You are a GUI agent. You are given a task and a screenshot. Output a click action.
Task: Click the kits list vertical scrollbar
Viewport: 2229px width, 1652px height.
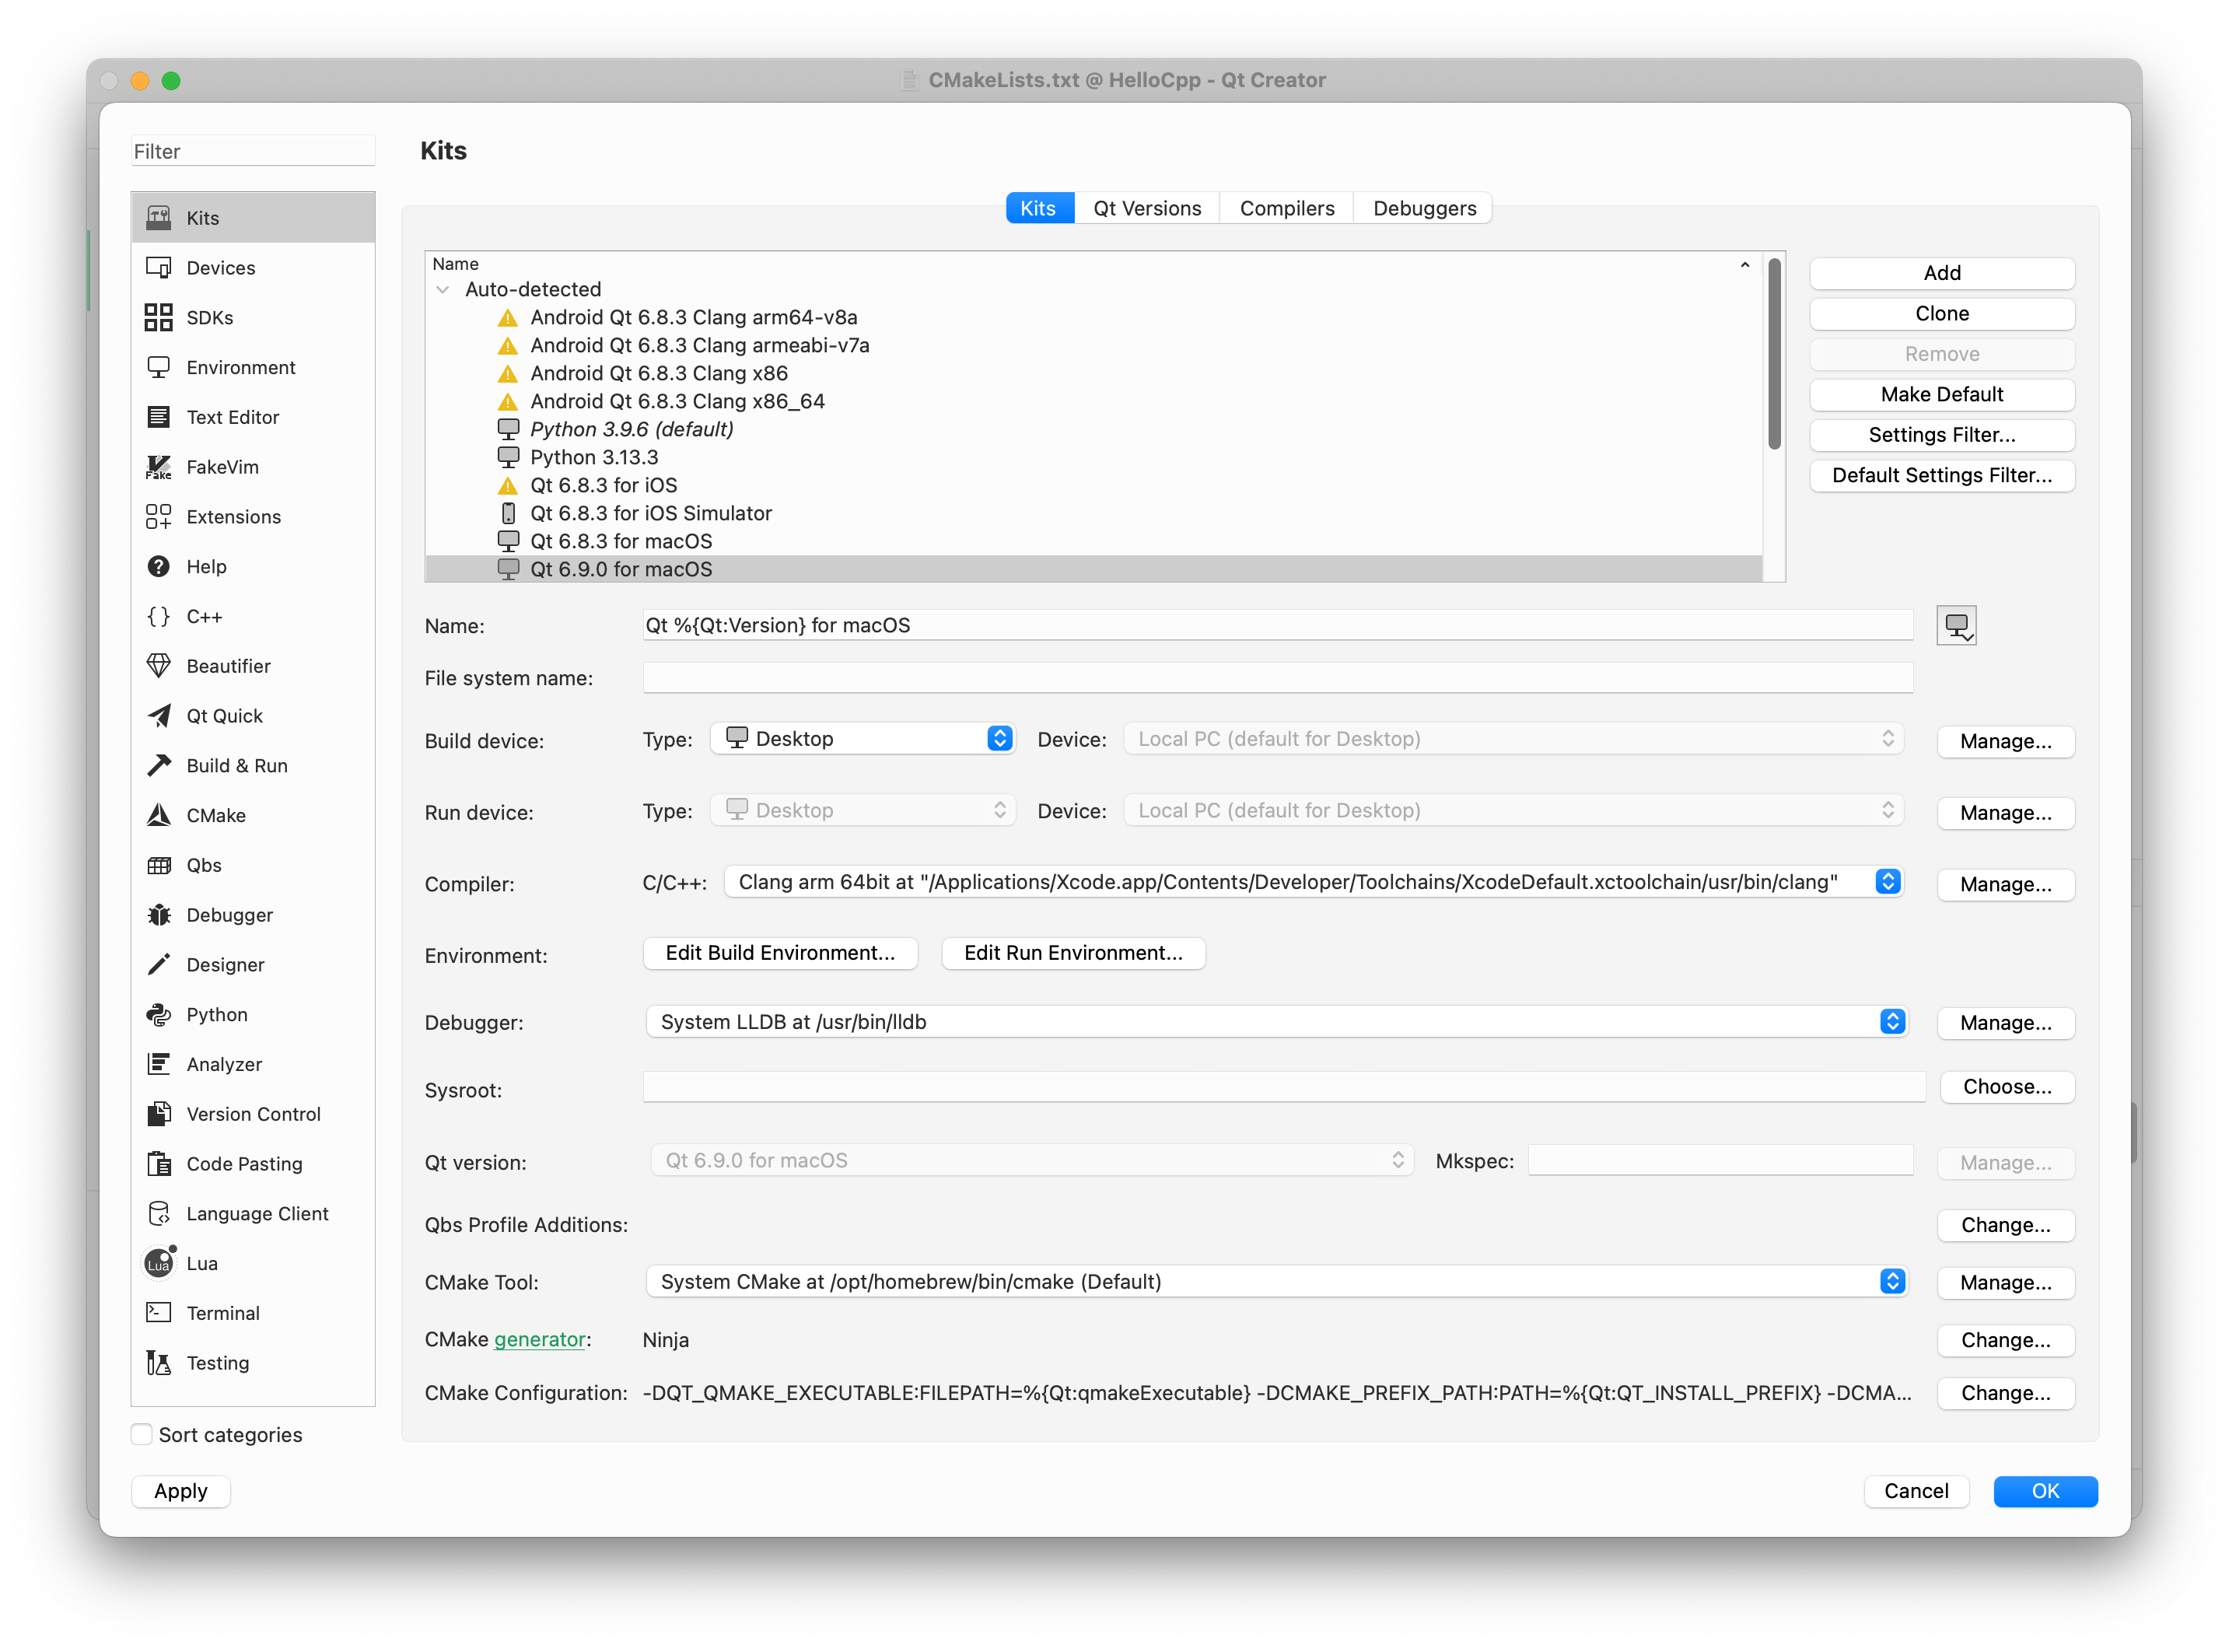pyautogui.click(x=1774, y=354)
